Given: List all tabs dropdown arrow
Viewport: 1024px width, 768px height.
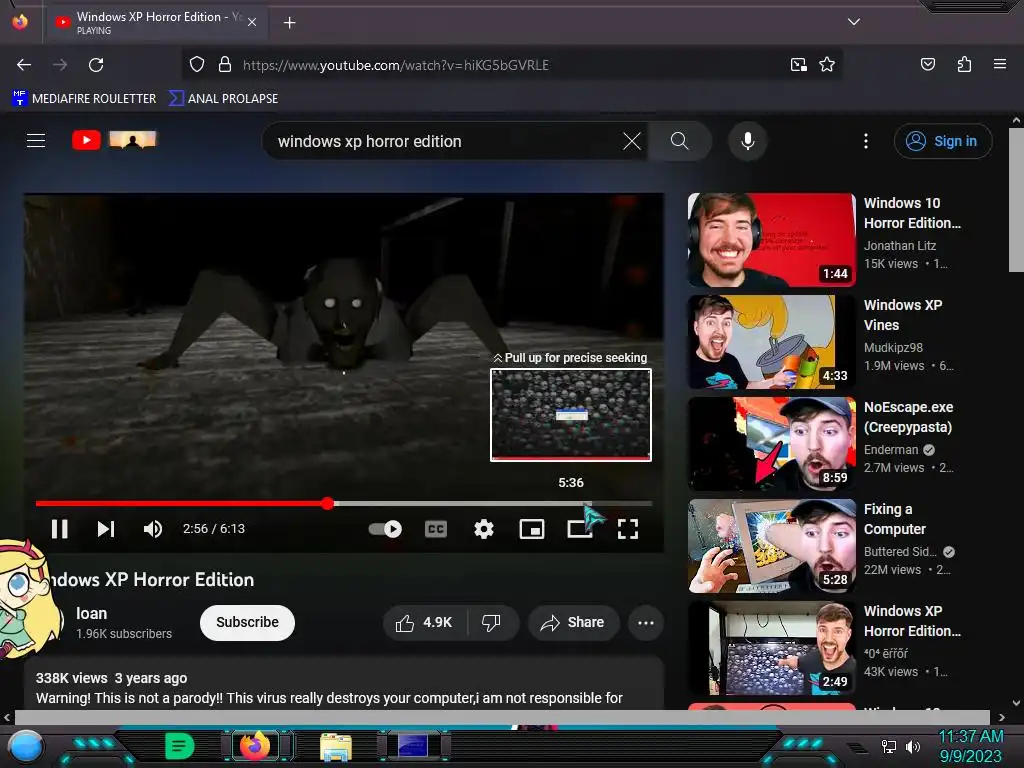Looking at the screenshot, I should [854, 22].
